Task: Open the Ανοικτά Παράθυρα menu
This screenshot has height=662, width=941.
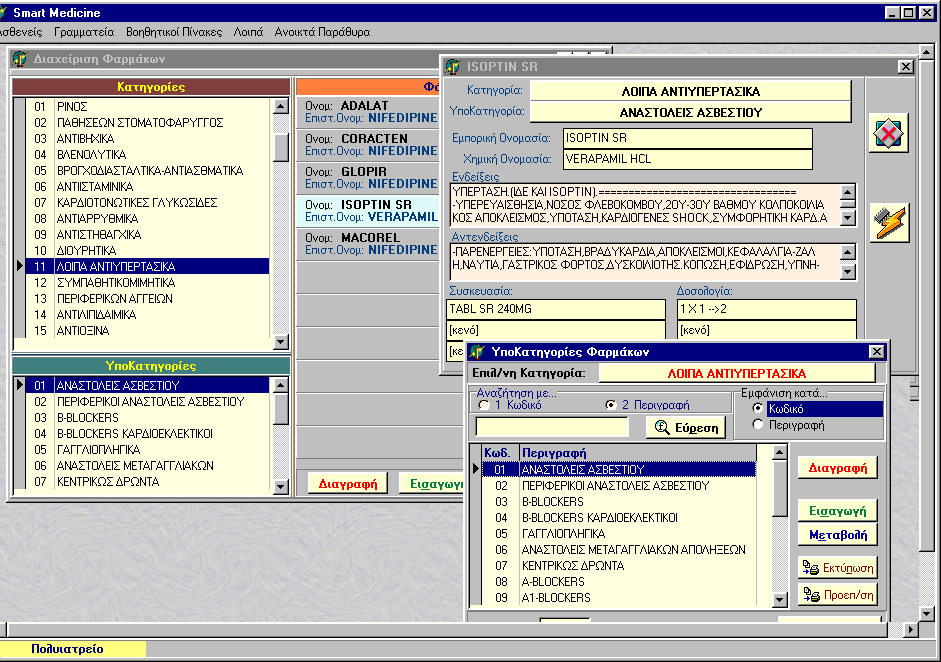Action: (322, 32)
